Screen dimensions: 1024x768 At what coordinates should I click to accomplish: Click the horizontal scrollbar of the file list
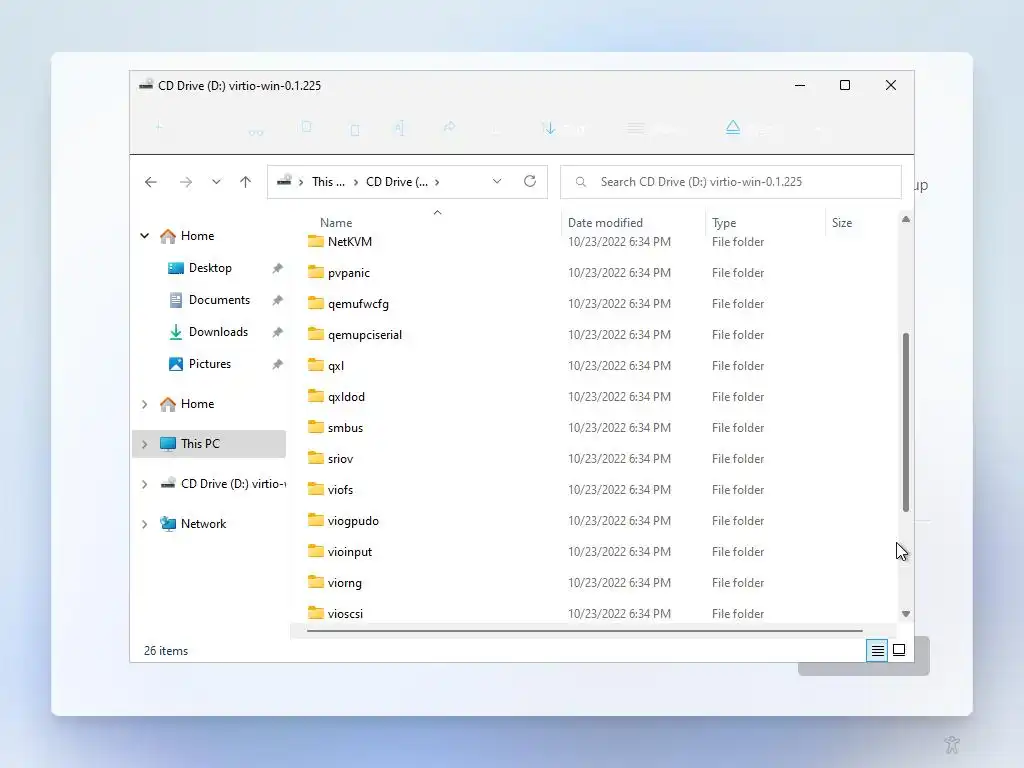pos(584,631)
